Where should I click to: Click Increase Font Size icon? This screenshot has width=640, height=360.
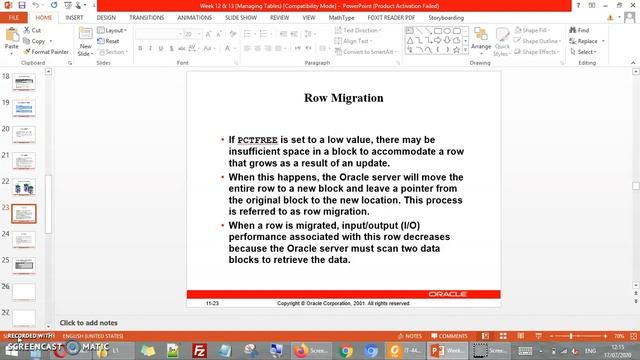point(209,34)
